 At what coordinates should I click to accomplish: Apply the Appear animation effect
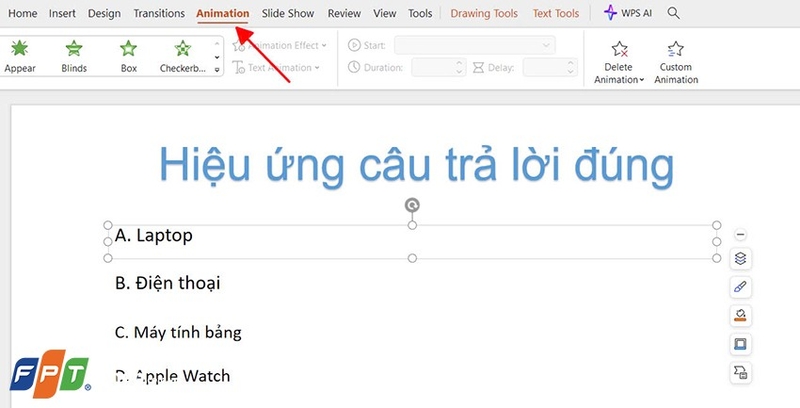[20, 57]
